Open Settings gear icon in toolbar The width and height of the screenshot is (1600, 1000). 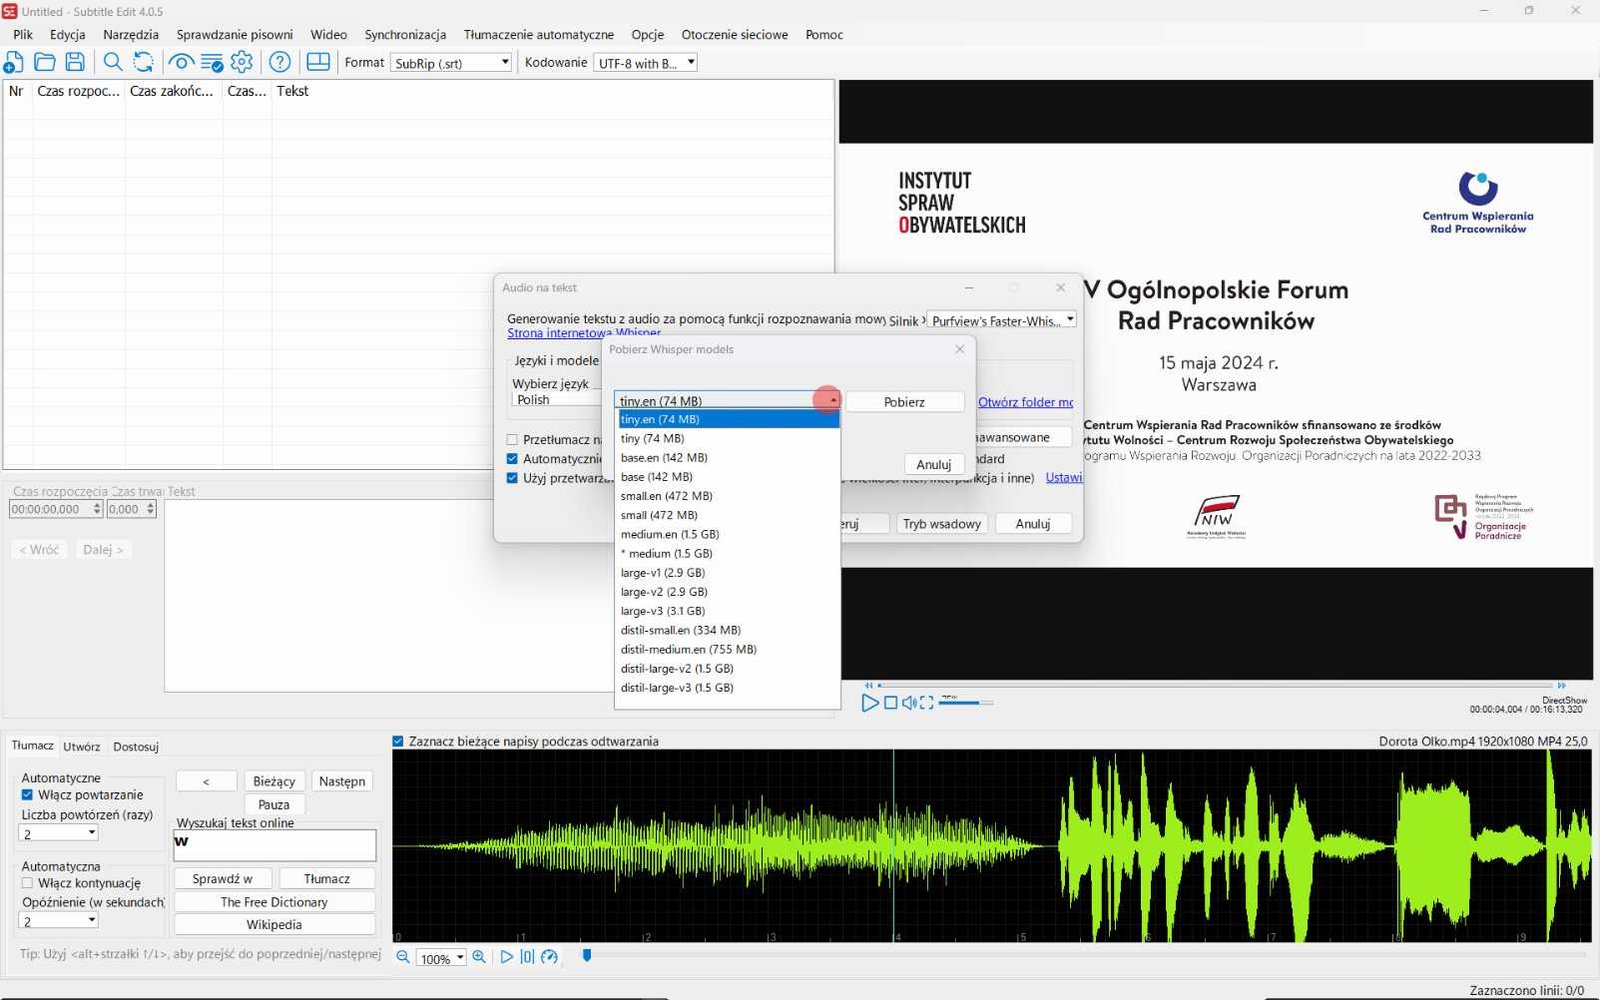point(242,62)
